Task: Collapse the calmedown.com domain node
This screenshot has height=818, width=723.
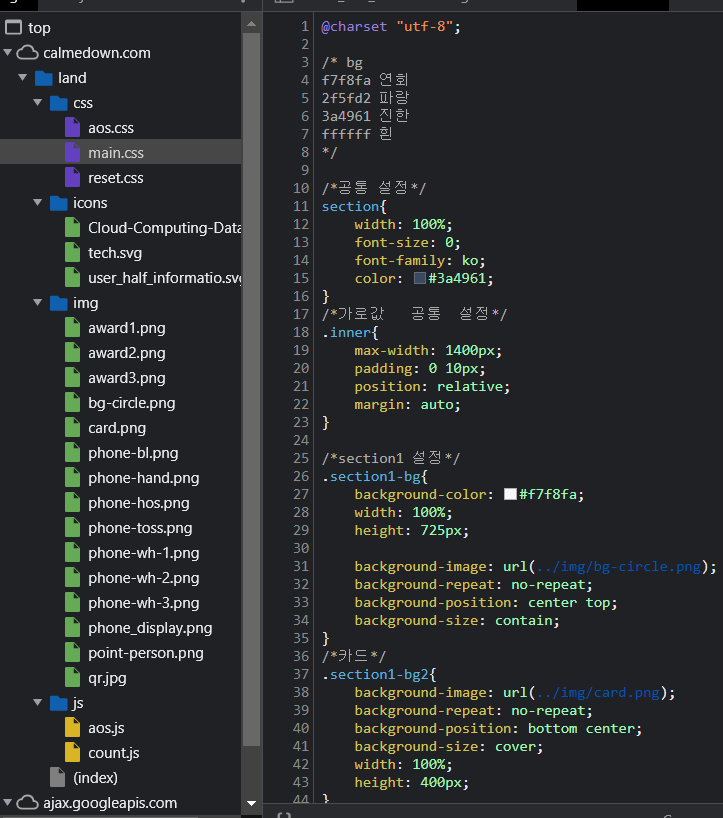Action: 7,52
